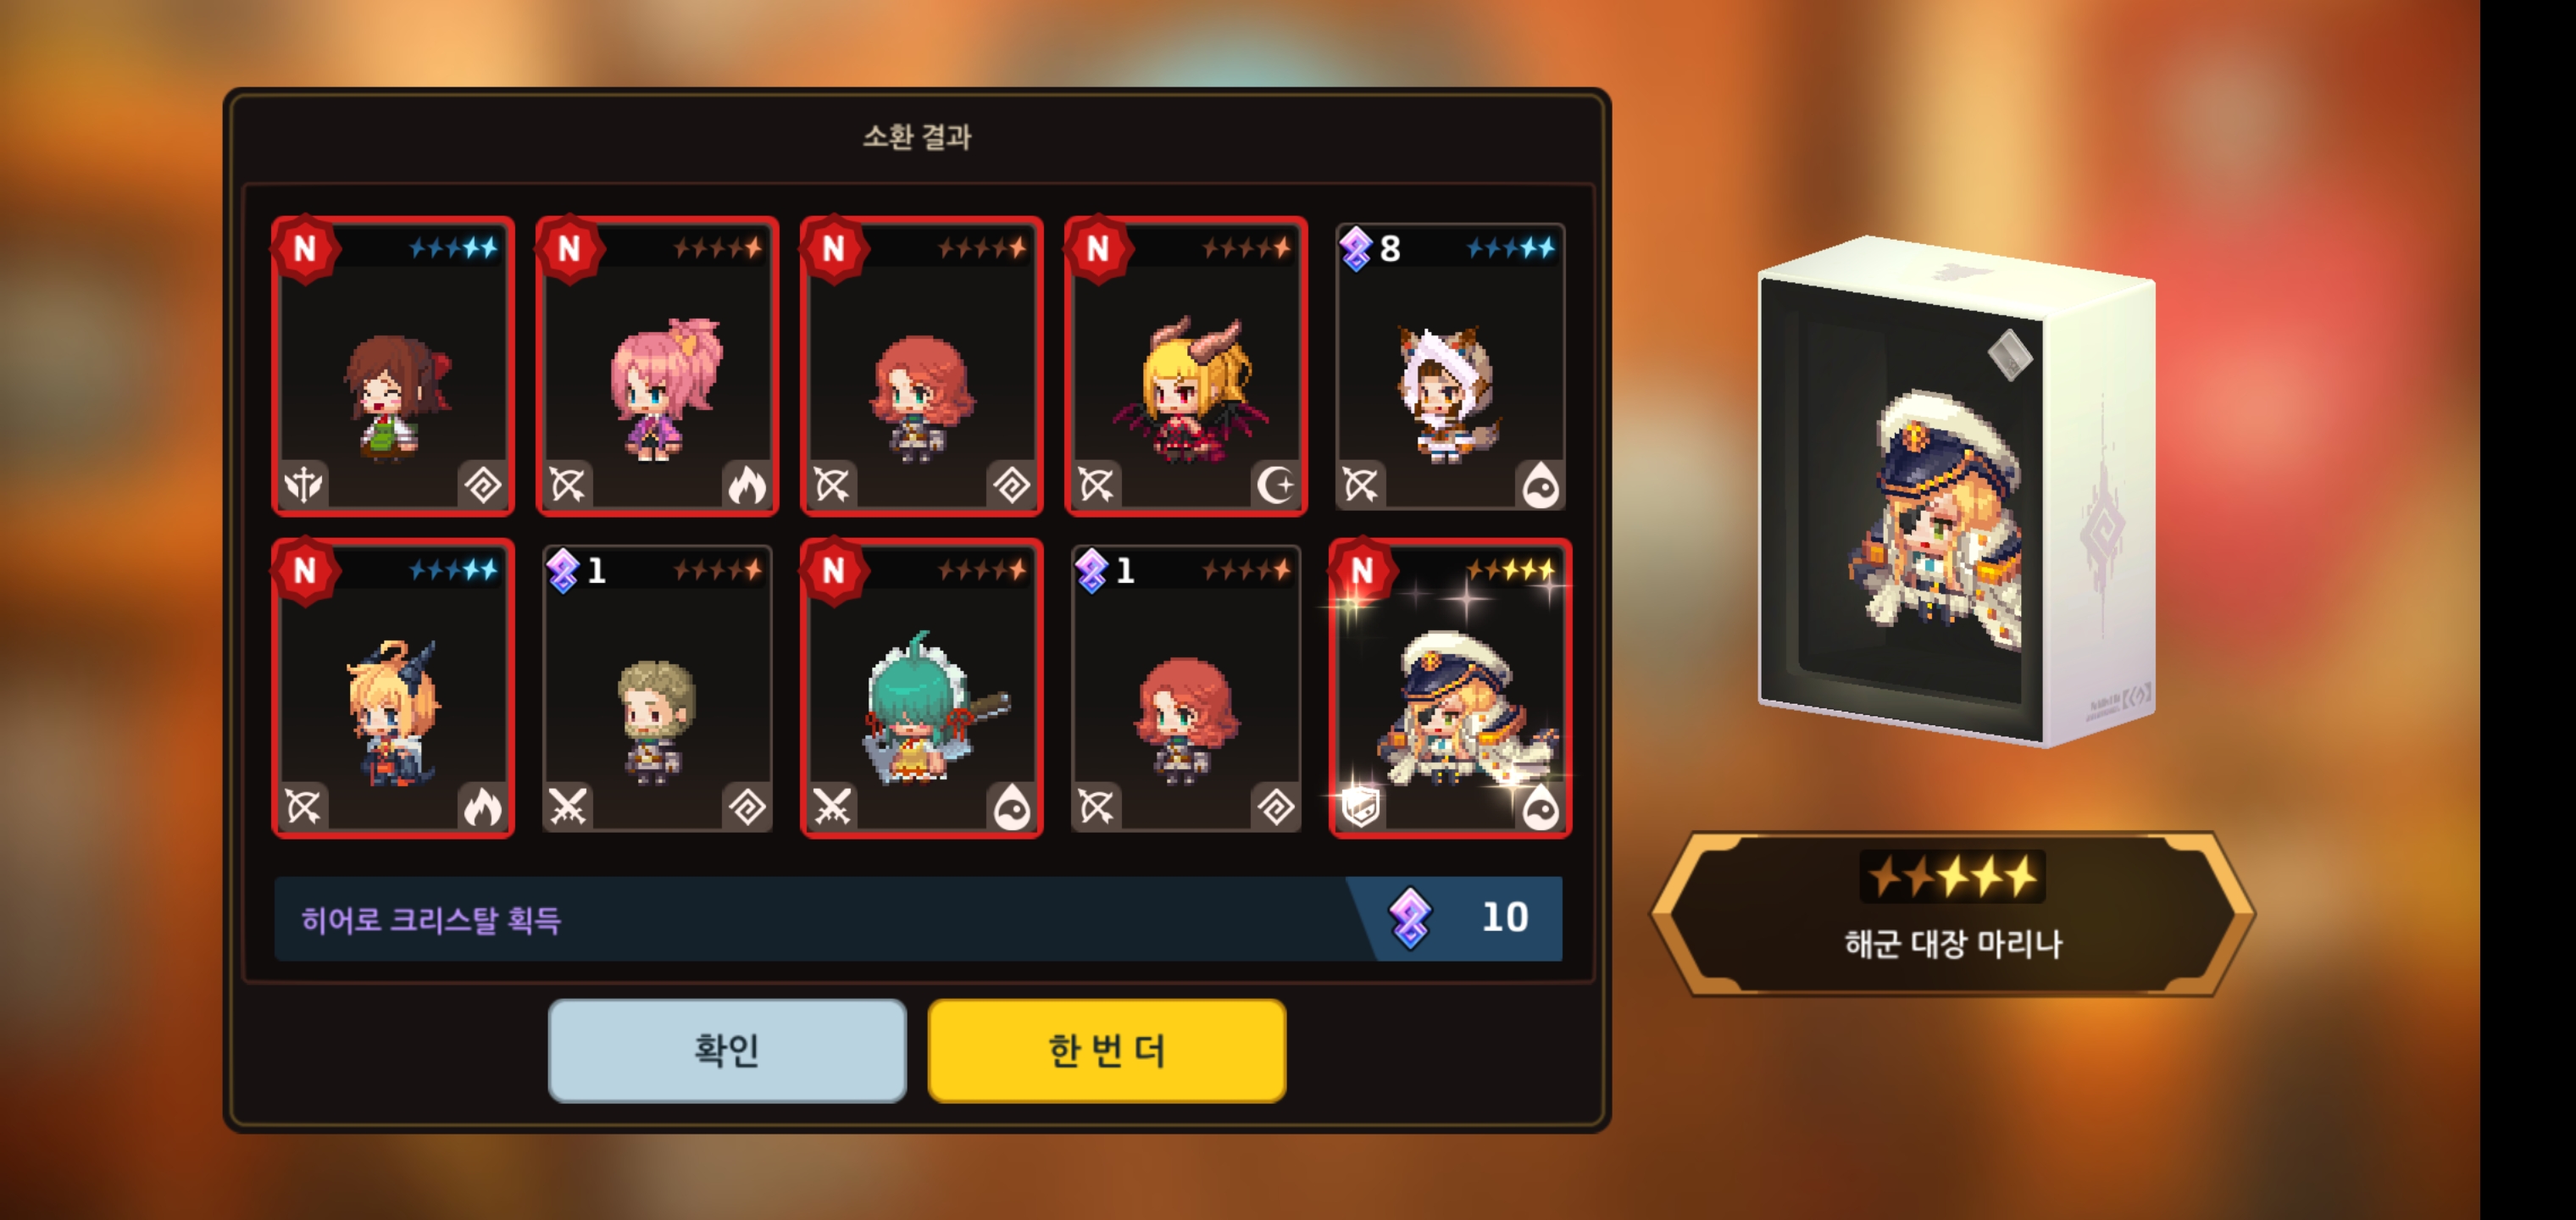Click the fire element icon on pink-haired card
Image resolution: width=2576 pixels, height=1220 pixels.
tap(746, 485)
